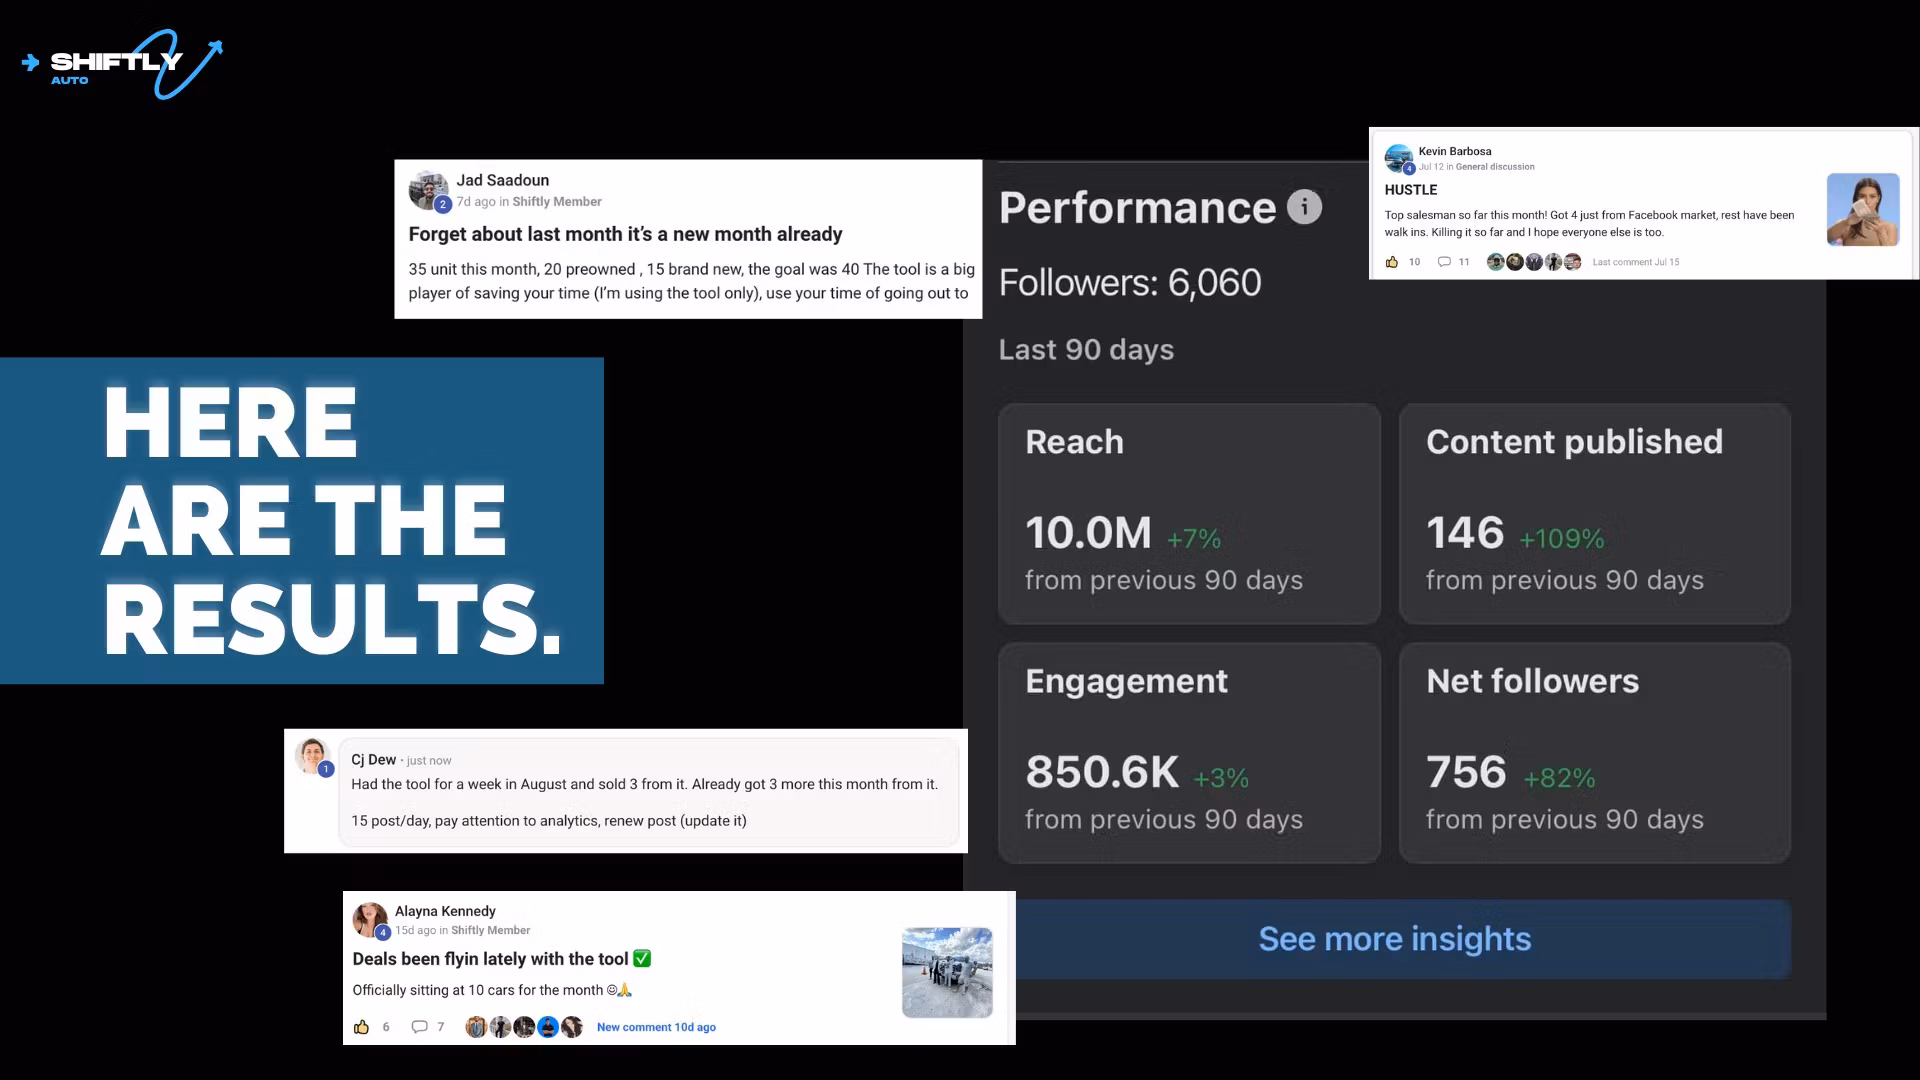Like Alayna Kennedy's post with thumbs-up
This screenshot has height=1080, width=1920.
362,1027
